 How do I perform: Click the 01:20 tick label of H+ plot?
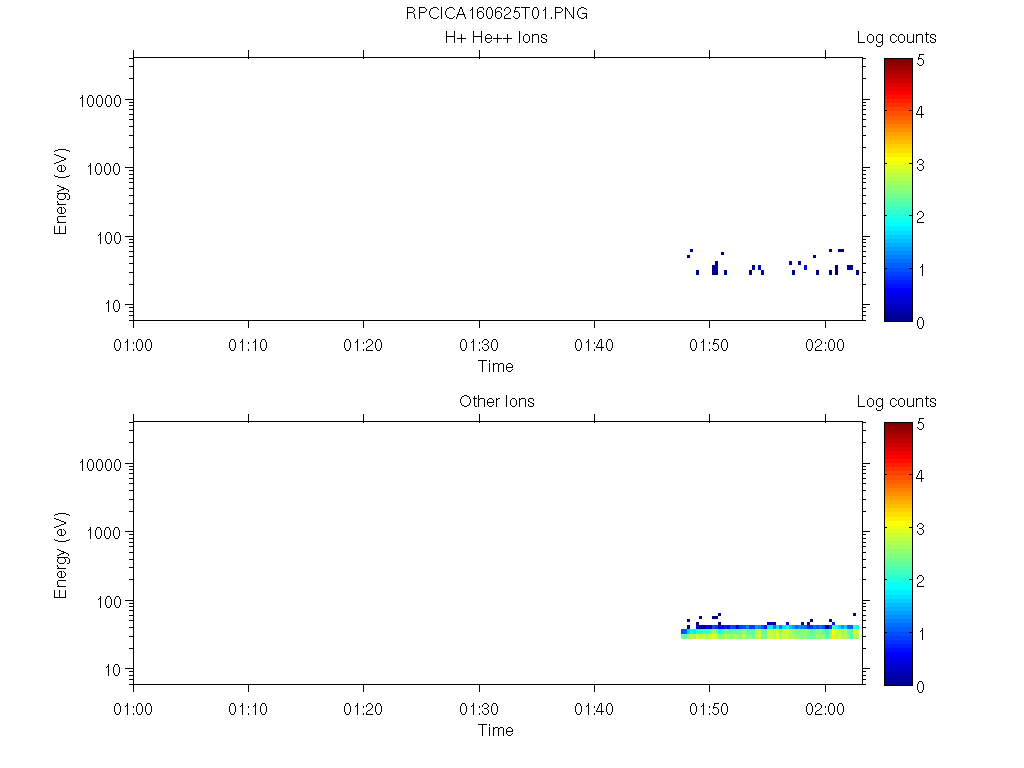[363, 345]
